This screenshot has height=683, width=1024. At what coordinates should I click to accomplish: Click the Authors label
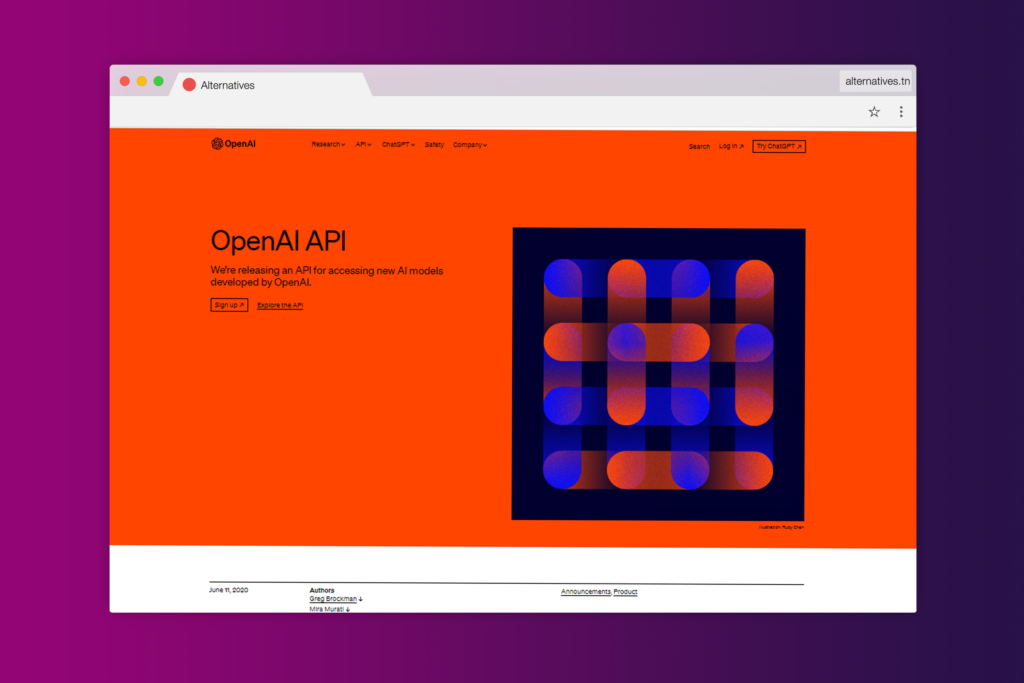click(322, 590)
